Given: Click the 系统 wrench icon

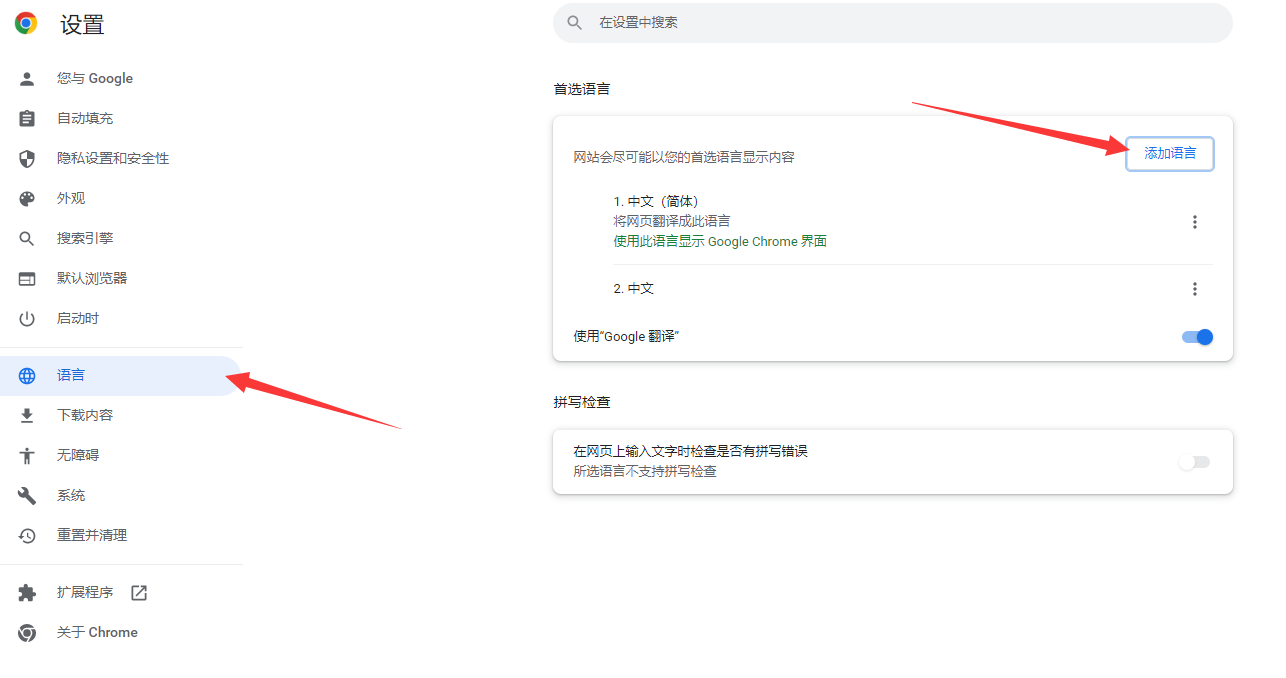Looking at the screenshot, I should pyautogui.click(x=26, y=495).
